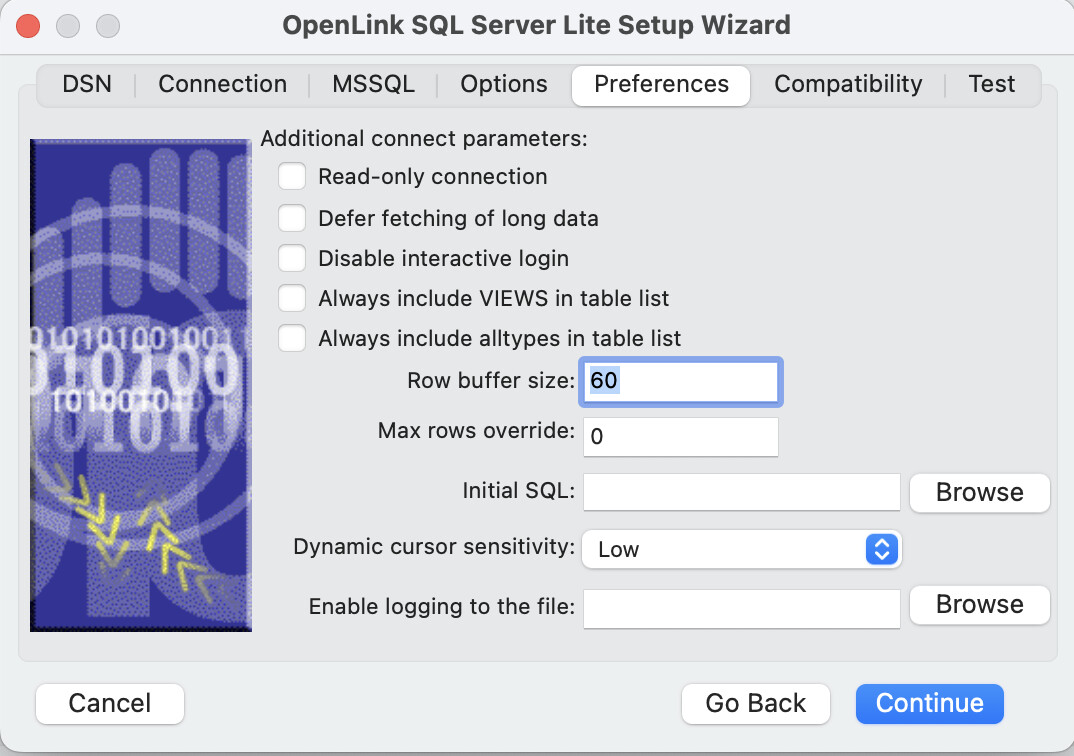Select the MSSQL tab
This screenshot has height=756, width=1074.
pos(373,85)
